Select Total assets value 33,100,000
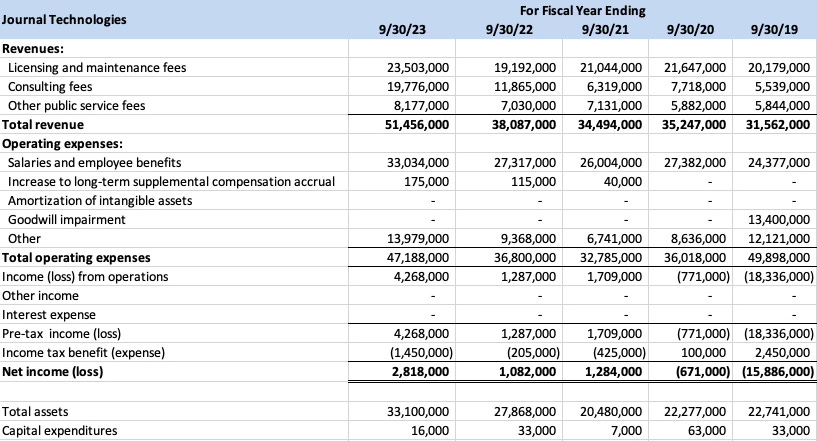Viewport: 817px width, 441px height. (x=416, y=411)
